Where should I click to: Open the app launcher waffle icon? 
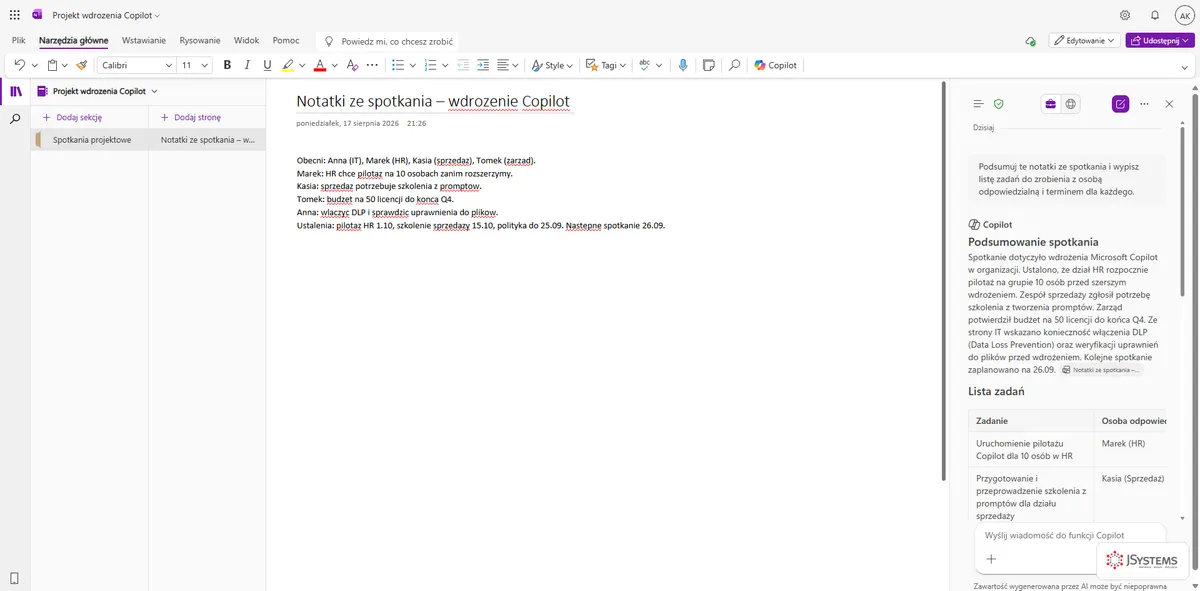click(x=14, y=15)
